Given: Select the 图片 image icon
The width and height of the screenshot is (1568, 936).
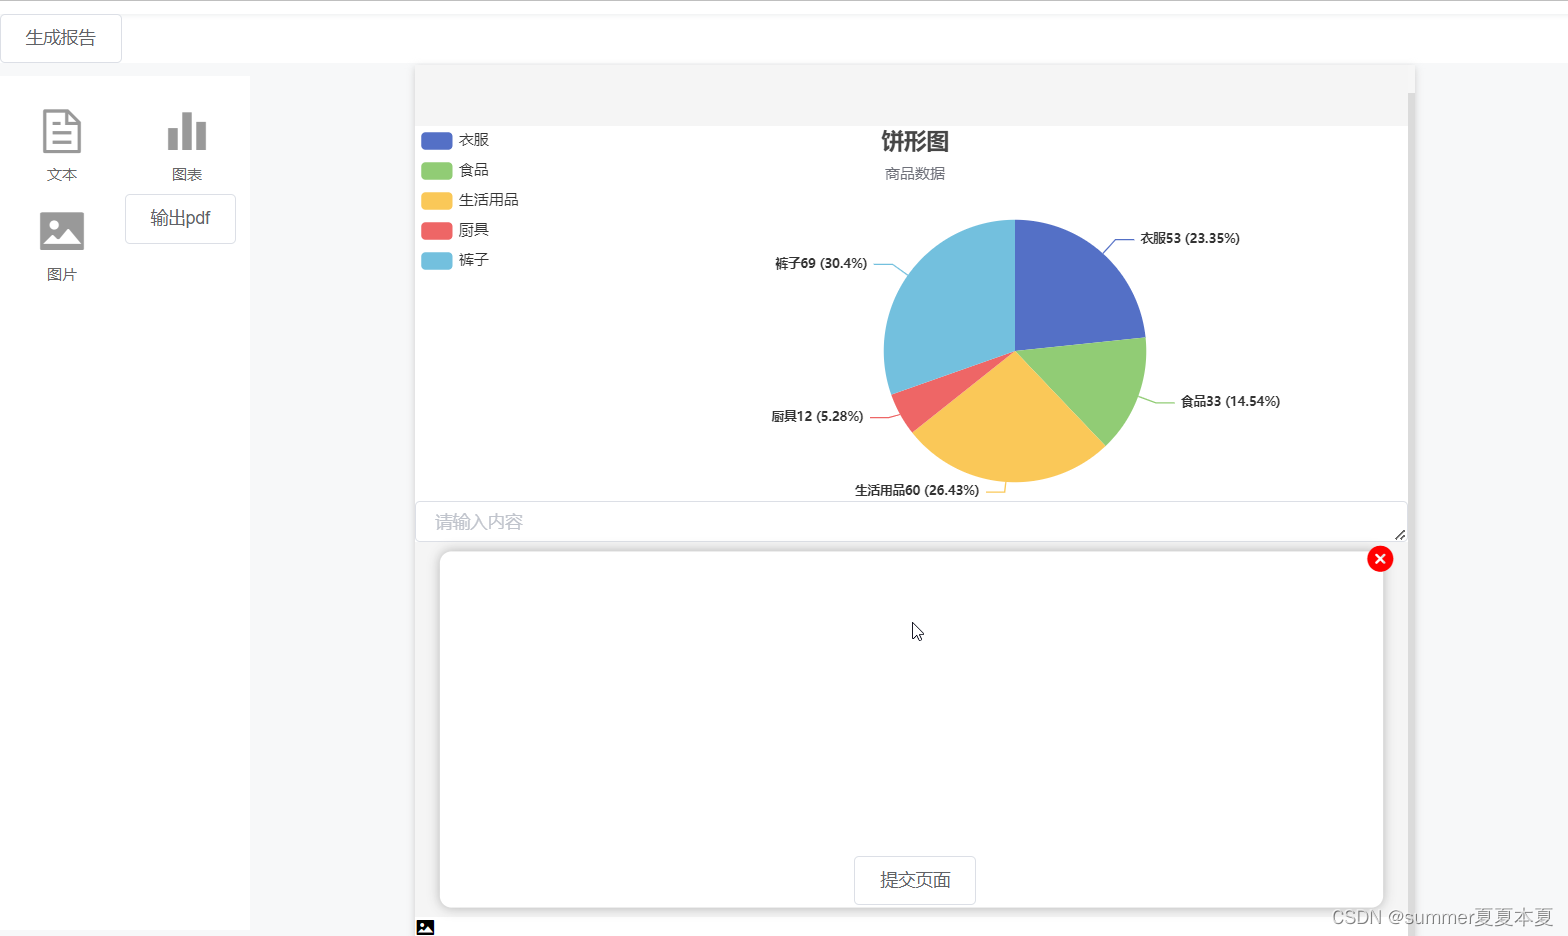Looking at the screenshot, I should point(62,231).
